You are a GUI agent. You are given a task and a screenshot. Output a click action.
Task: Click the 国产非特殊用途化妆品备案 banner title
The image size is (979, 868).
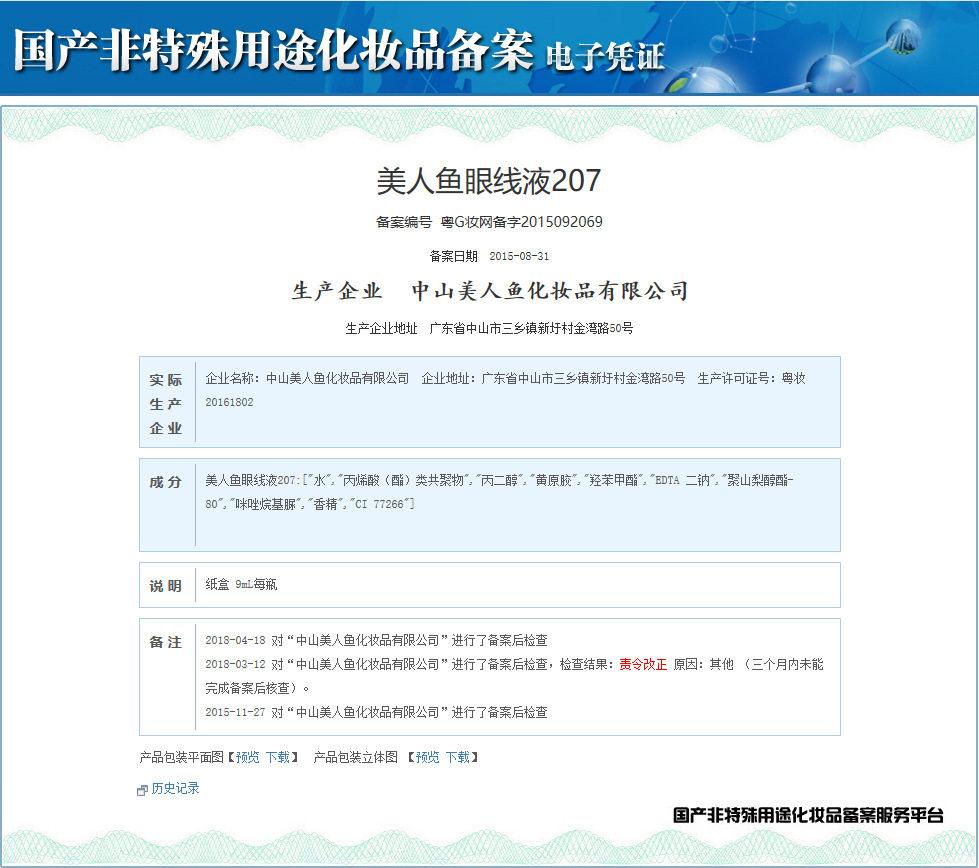272,50
